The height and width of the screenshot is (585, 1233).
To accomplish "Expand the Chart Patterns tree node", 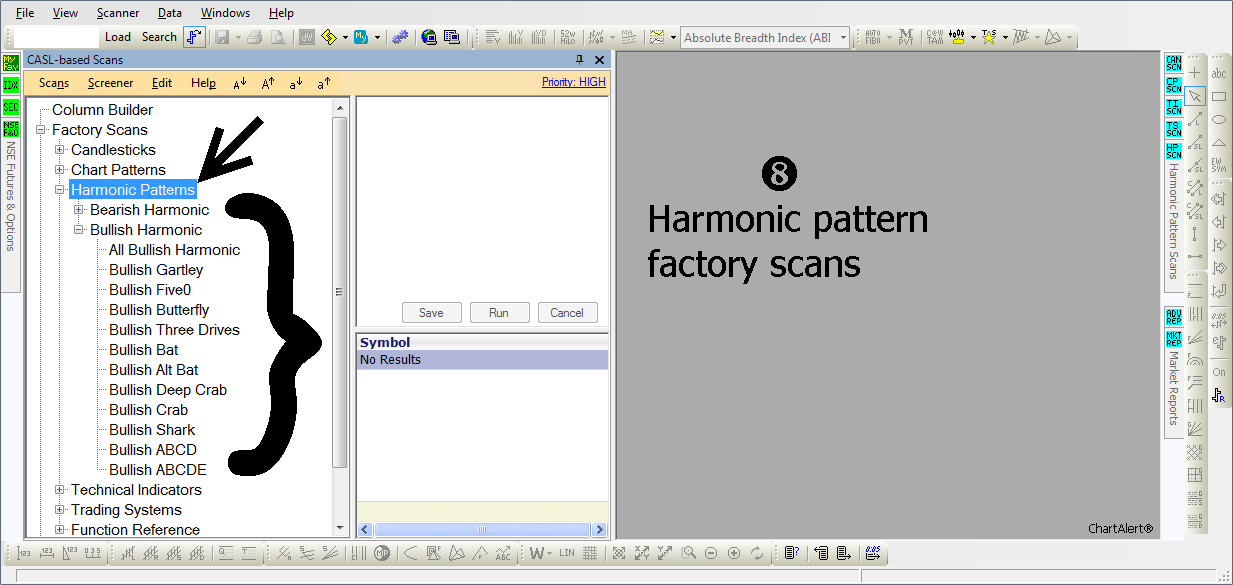I will tap(60, 170).
